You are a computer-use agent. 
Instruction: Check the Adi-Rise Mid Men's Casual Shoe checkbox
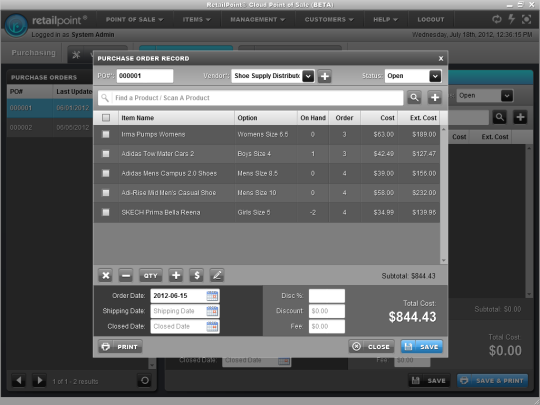point(106,193)
